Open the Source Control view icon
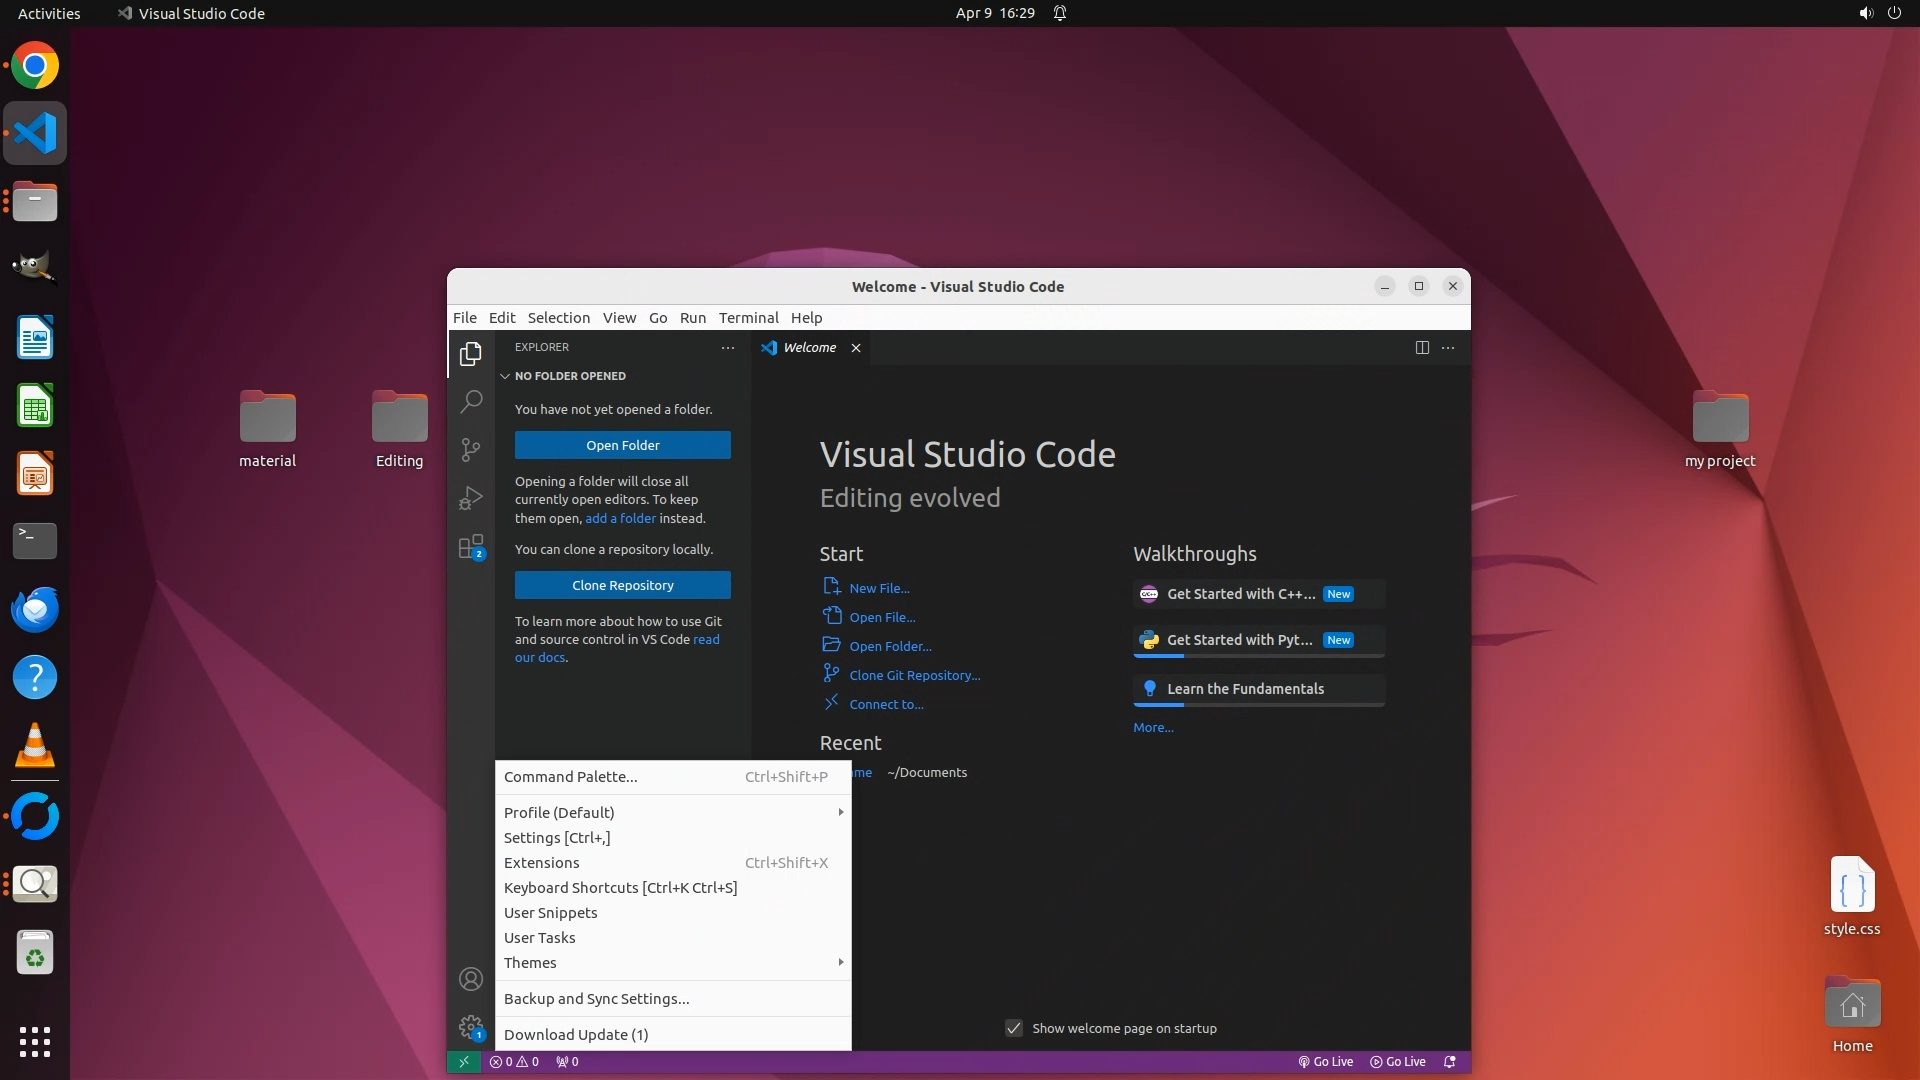This screenshot has height=1080, width=1920. point(471,450)
